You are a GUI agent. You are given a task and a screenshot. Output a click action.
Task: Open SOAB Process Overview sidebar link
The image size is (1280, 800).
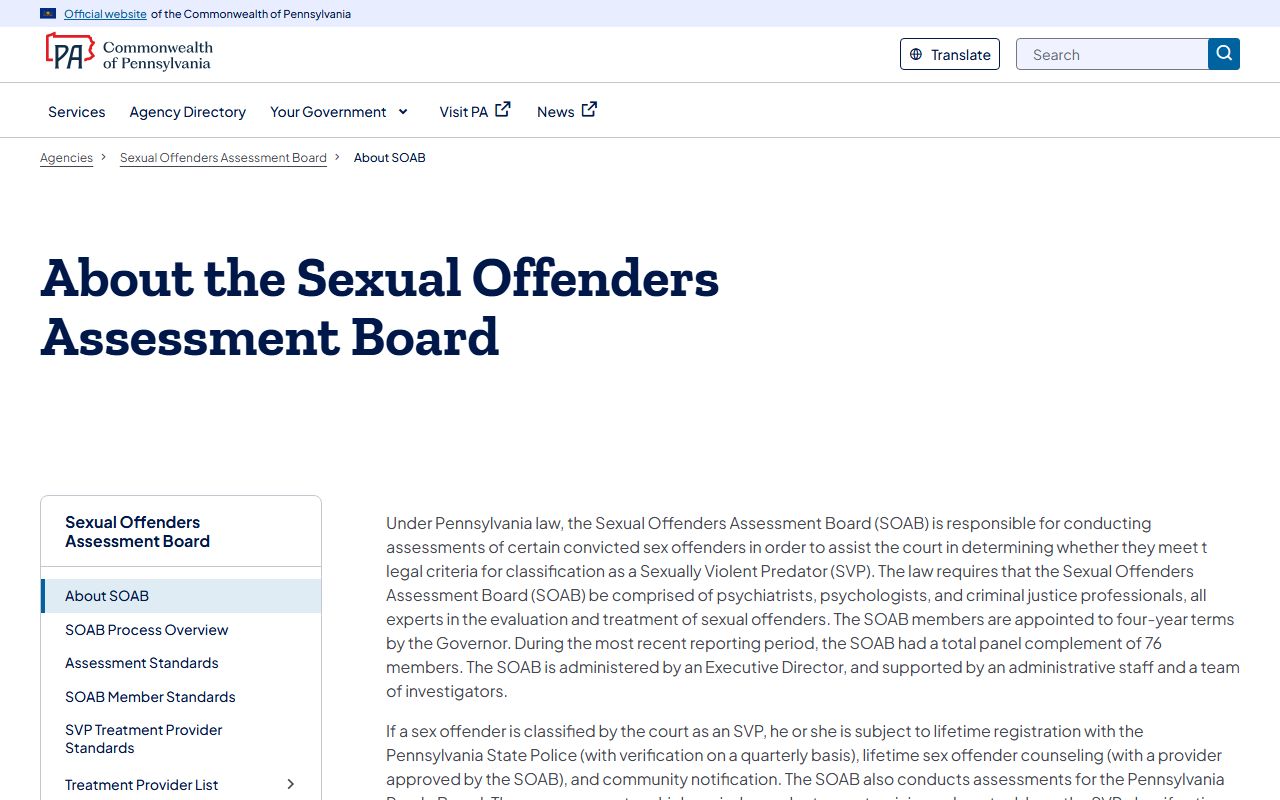(x=147, y=630)
